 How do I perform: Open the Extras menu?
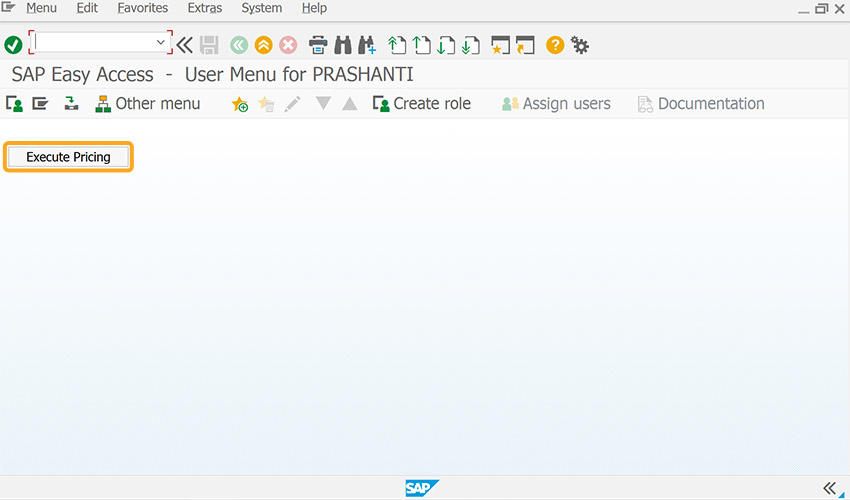coord(205,8)
